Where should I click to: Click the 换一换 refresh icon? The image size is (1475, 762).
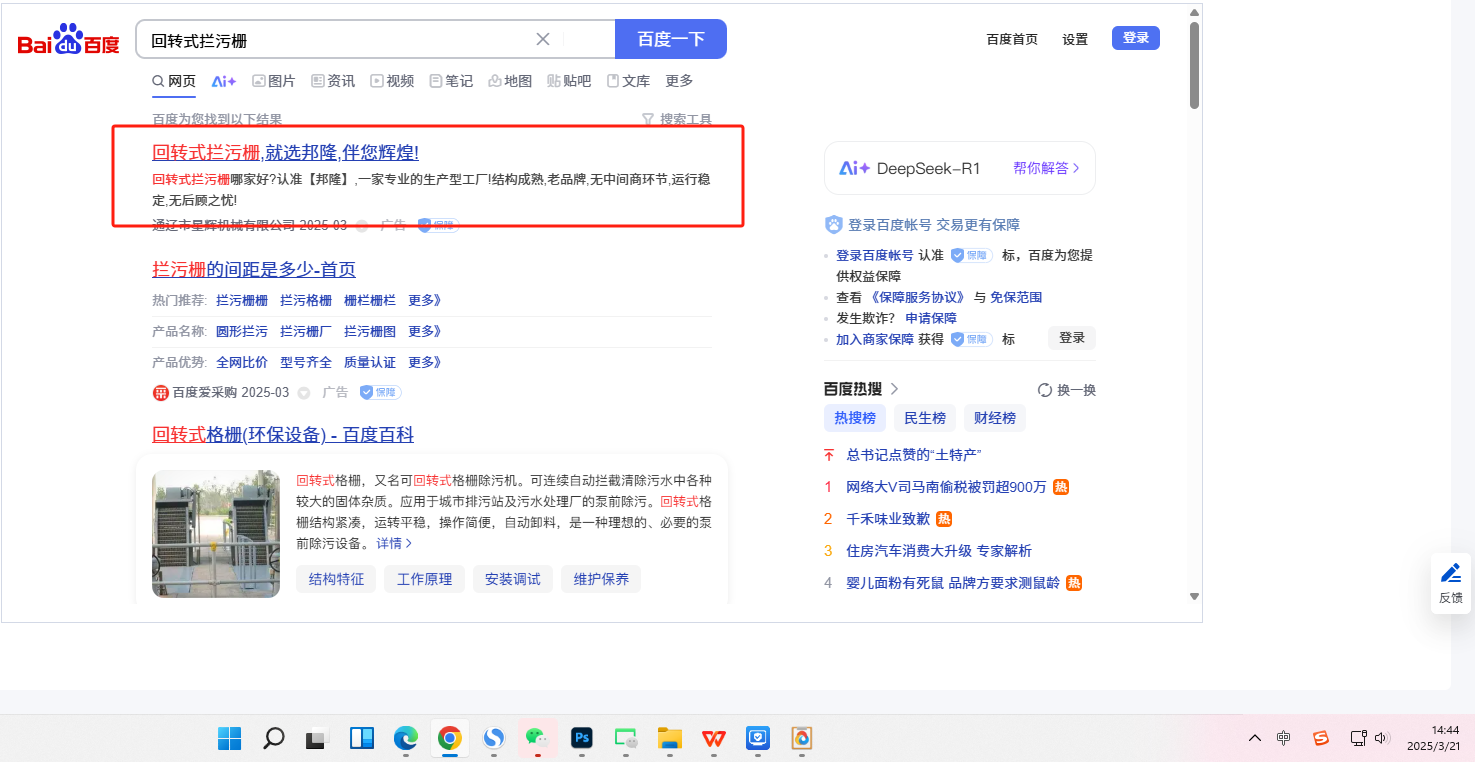coord(1045,390)
